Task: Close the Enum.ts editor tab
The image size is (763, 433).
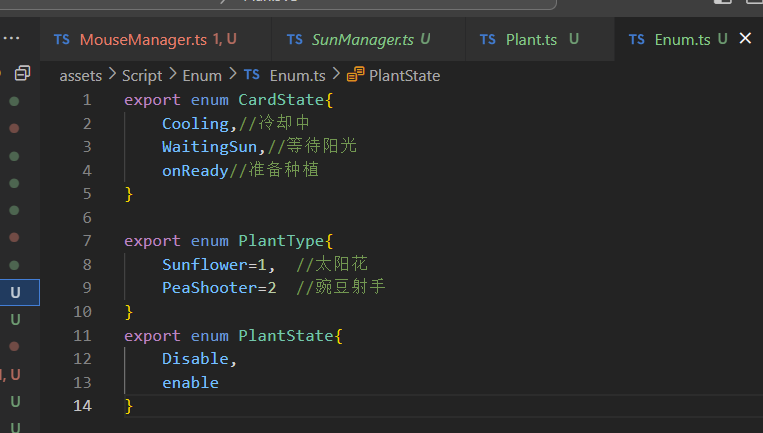Action: pos(744,39)
